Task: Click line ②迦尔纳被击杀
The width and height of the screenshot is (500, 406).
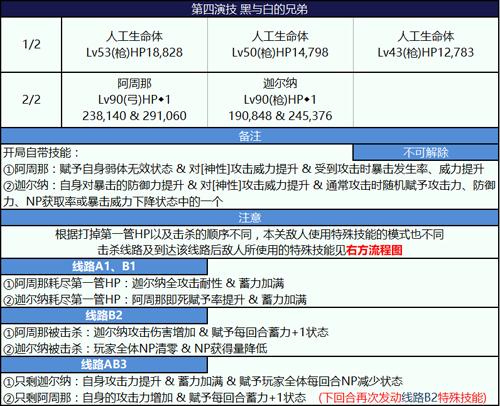Action: [x=135, y=349]
